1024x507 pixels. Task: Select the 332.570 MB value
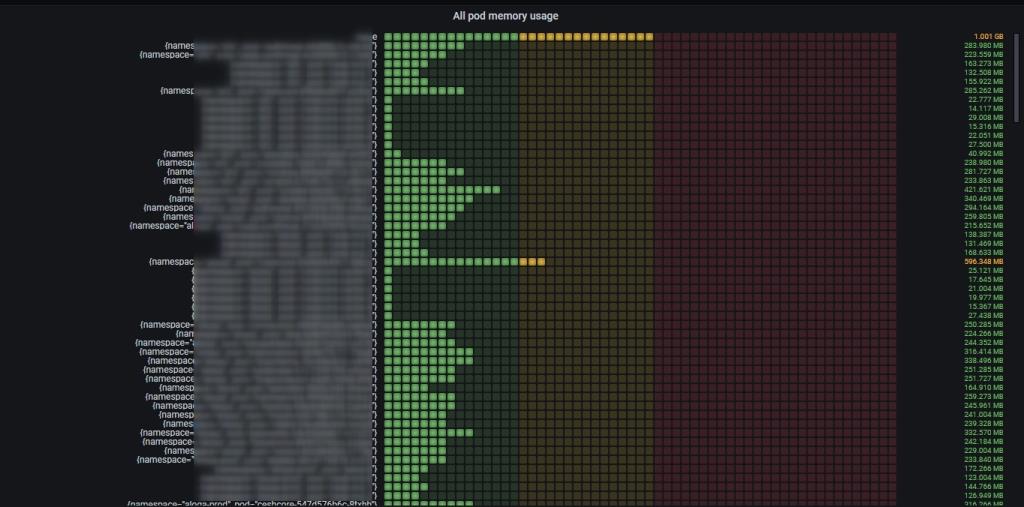pyautogui.click(x=984, y=432)
